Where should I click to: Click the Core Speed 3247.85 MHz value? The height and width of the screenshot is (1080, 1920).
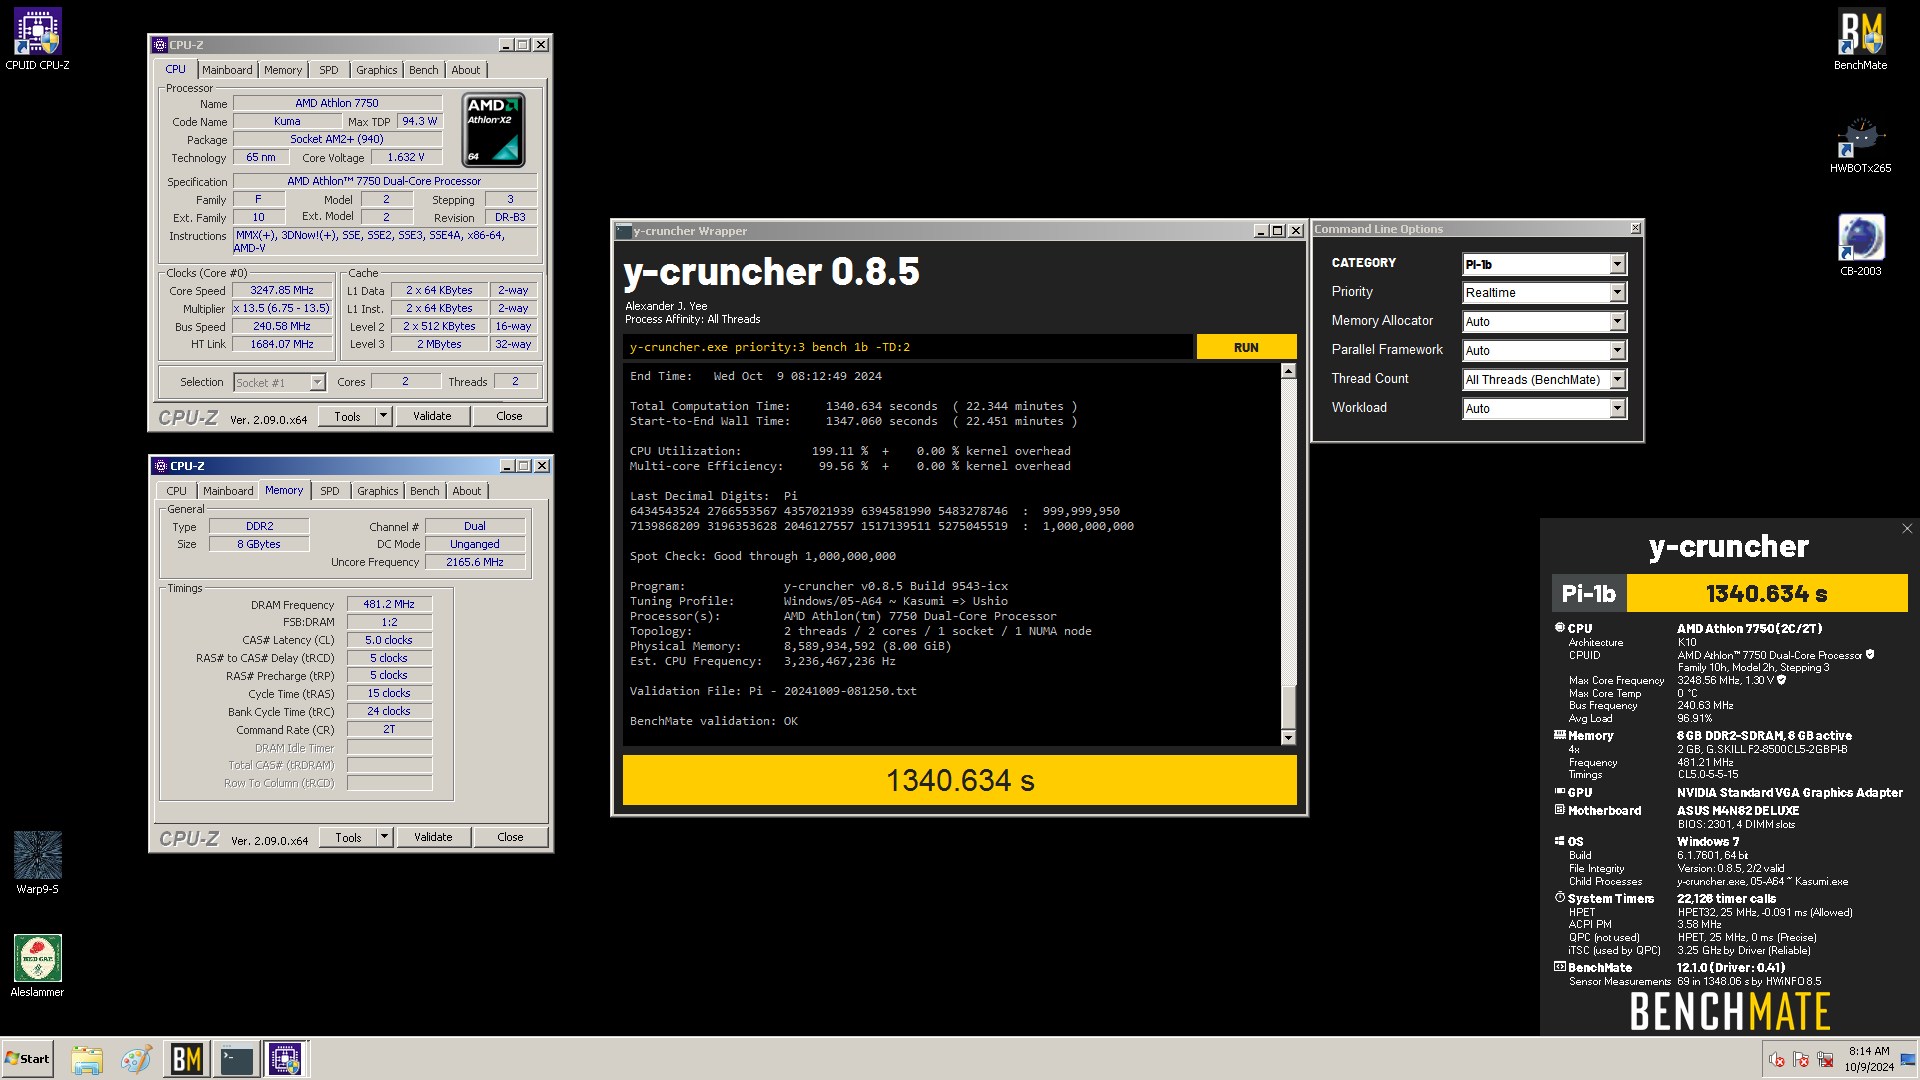click(282, 291)
